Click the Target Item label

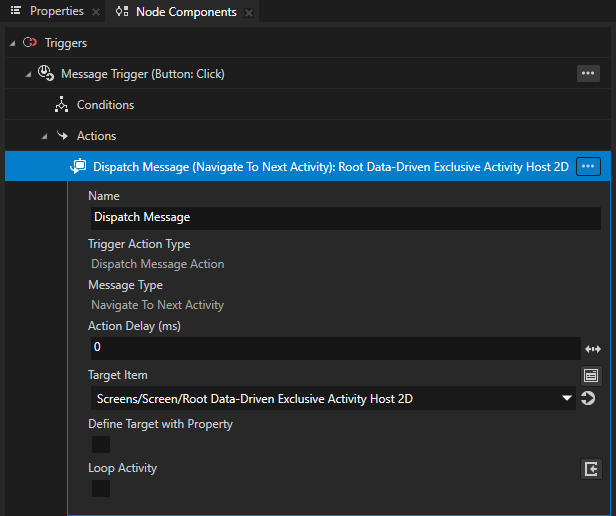(x=118, y=375)
